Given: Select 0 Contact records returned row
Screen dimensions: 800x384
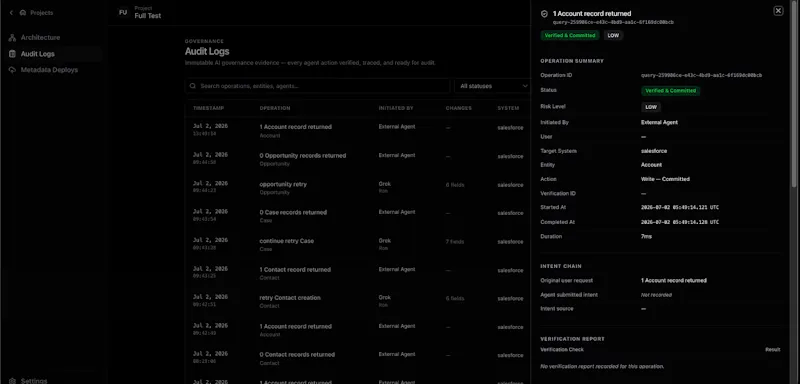Looking at the screenshot, I should coord(358,359).
